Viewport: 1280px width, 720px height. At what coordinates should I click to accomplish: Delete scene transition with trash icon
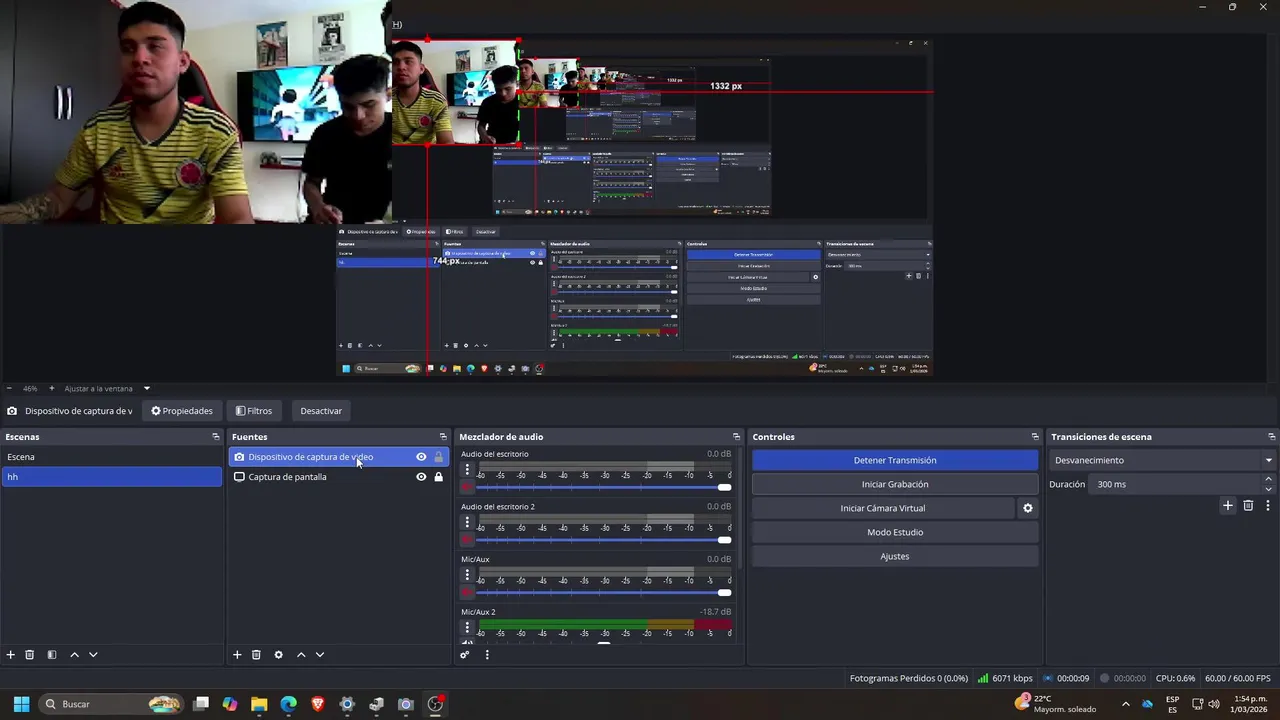point(1248,506)
